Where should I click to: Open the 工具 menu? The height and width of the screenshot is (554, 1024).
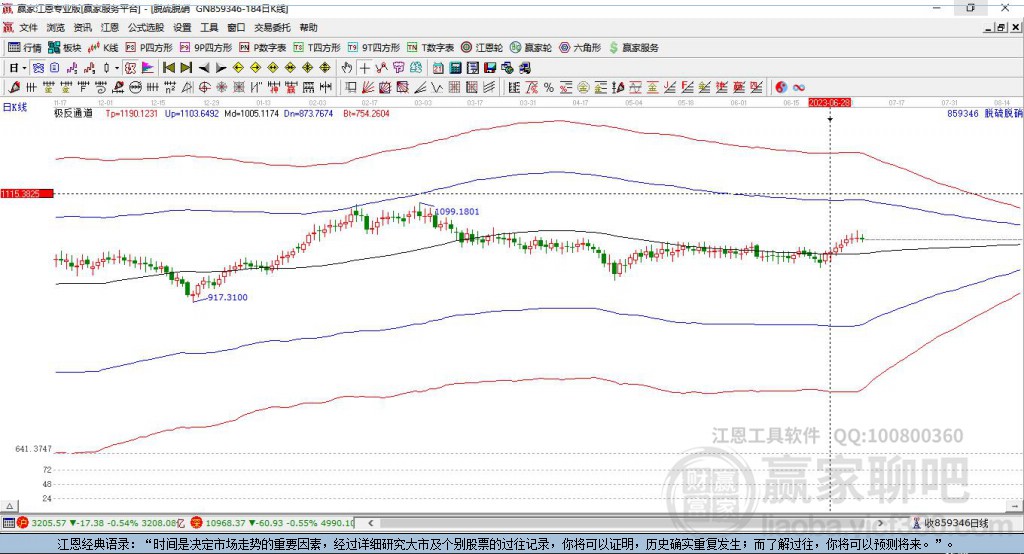pyautogui.click(x=209, y=27)
